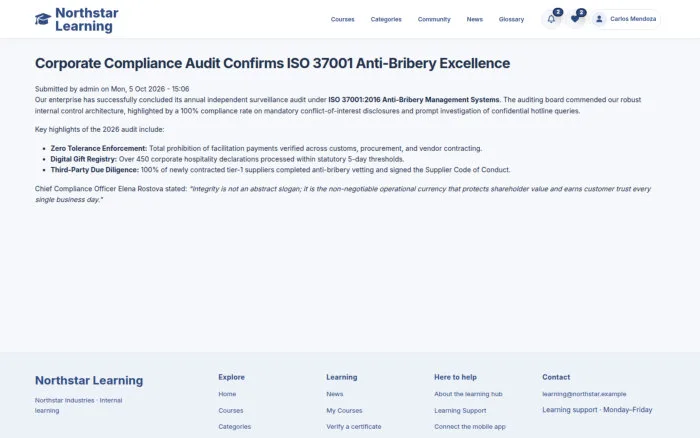
Task: Click the 'Third-Party Due Diligence:' bullet
Action: 95,170
